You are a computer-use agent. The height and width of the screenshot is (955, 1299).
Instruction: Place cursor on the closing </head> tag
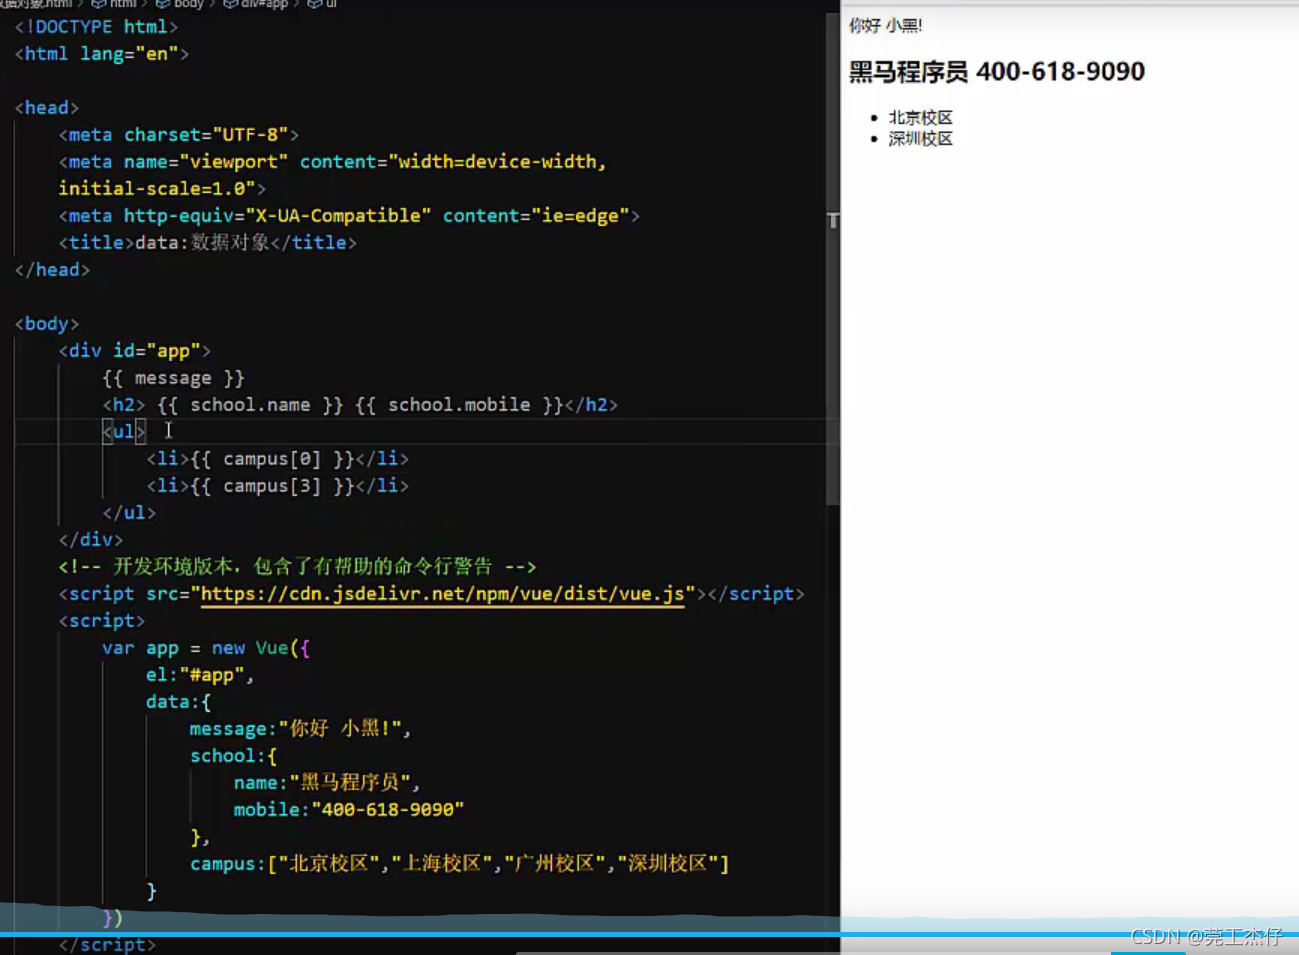tap(52, 270)
